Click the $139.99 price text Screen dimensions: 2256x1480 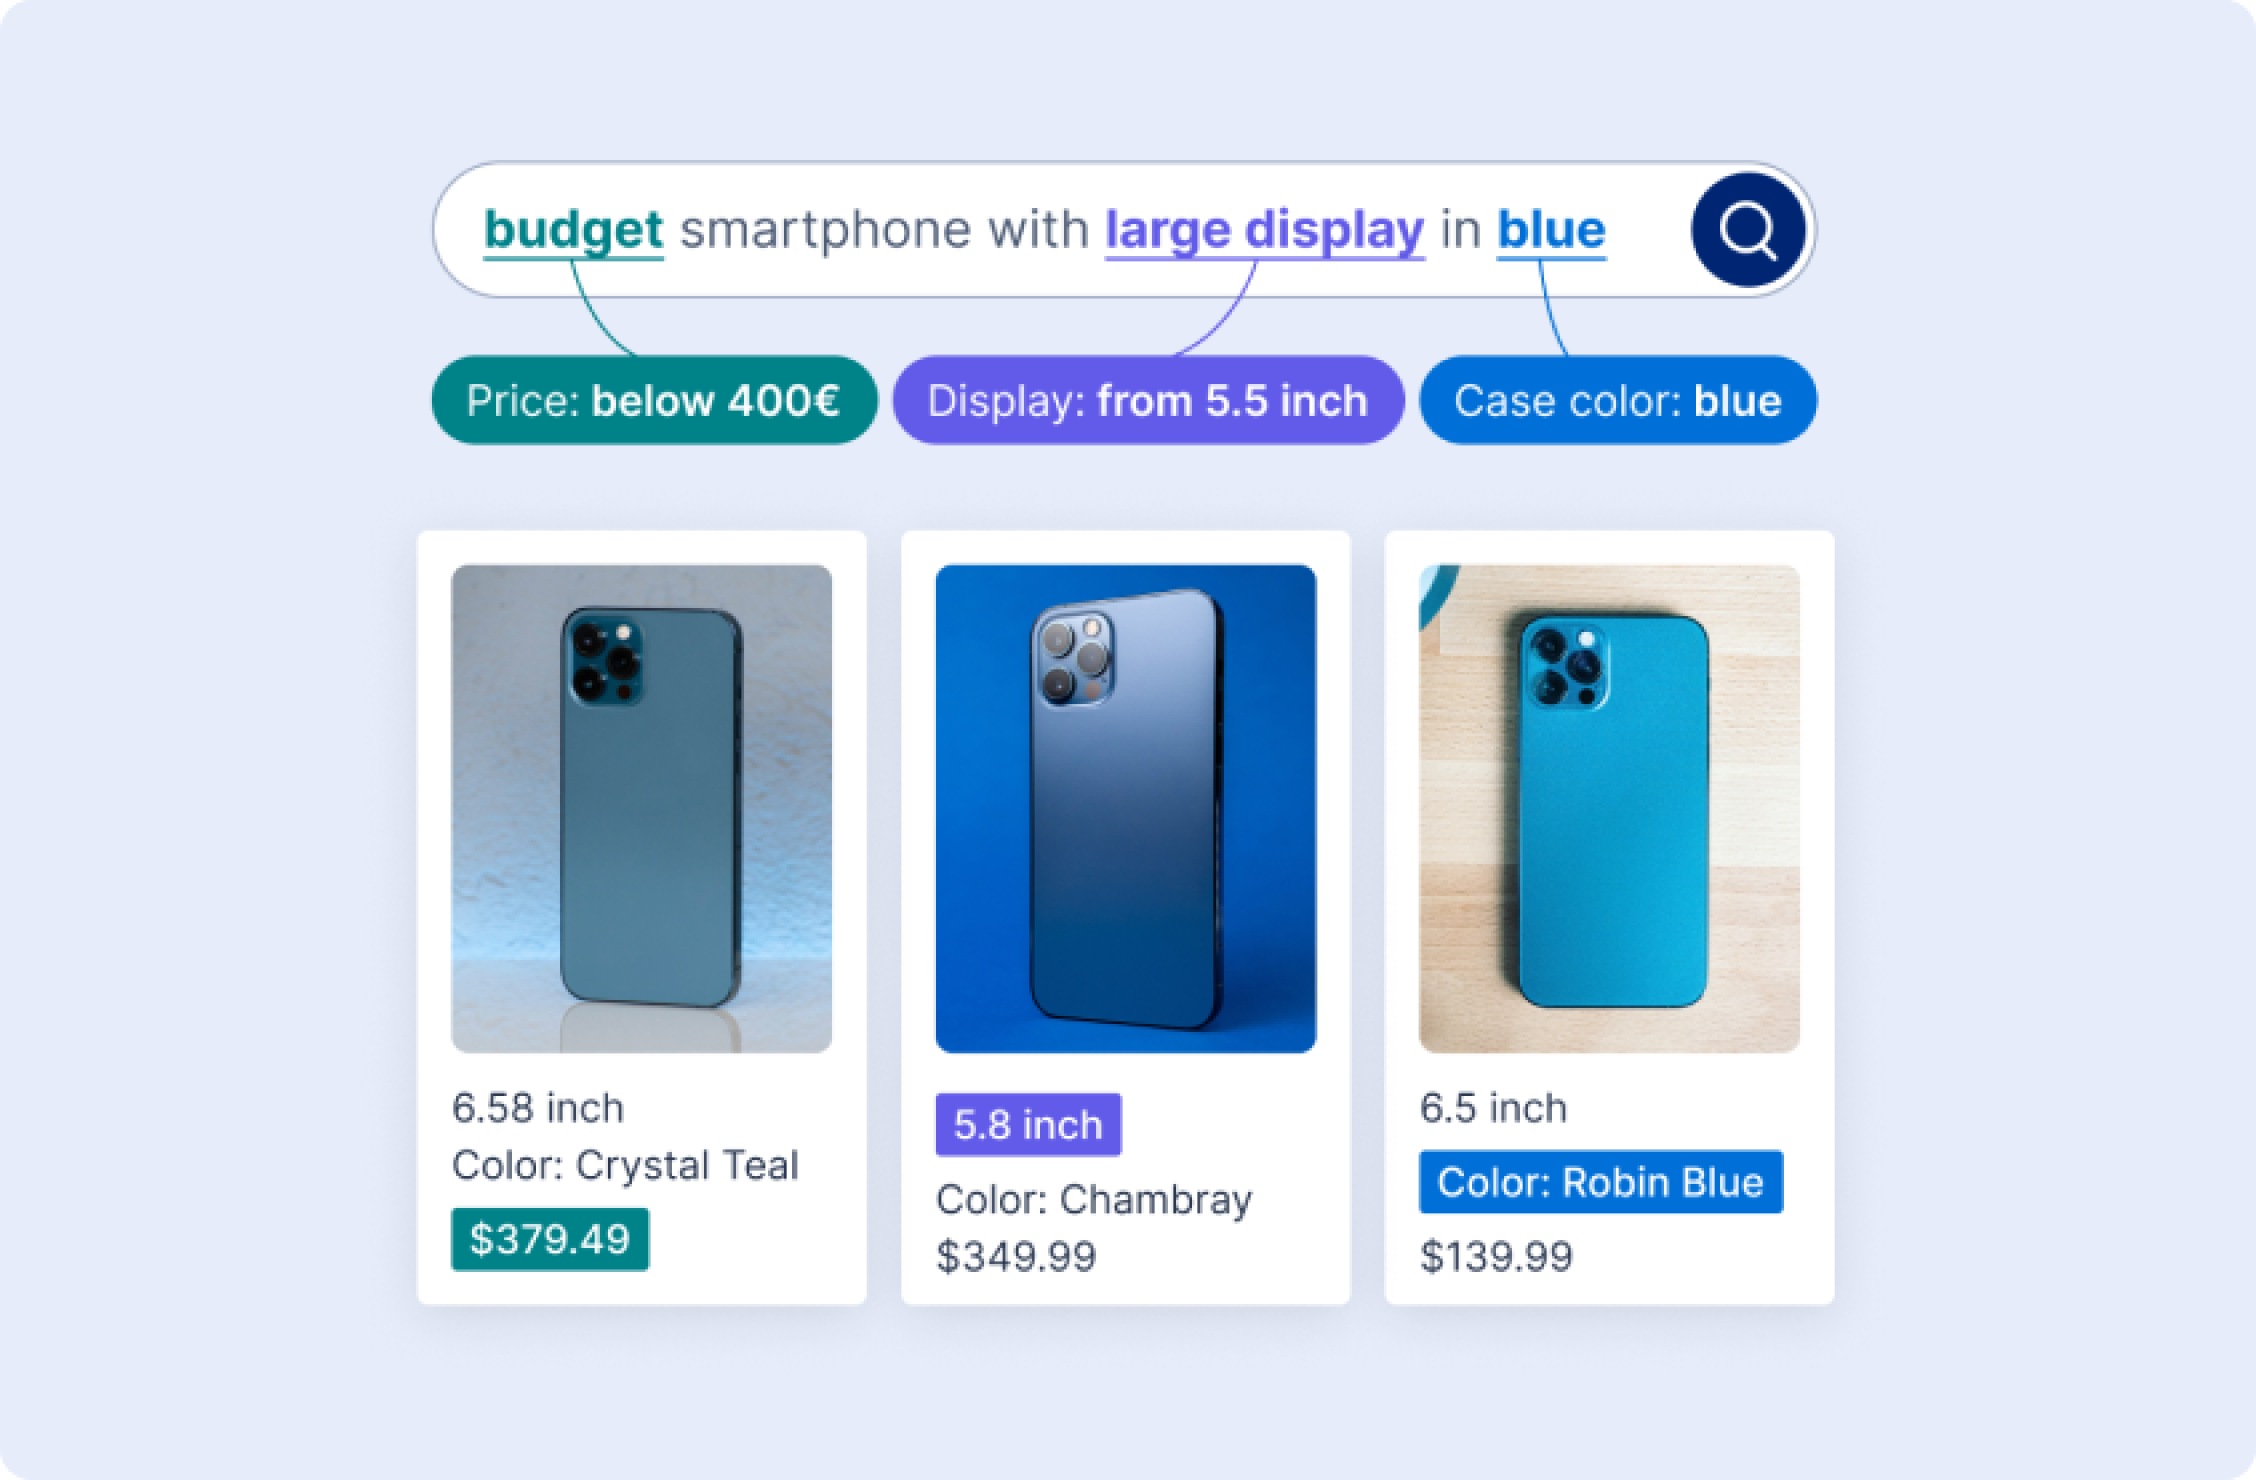click(1496, 1256)
